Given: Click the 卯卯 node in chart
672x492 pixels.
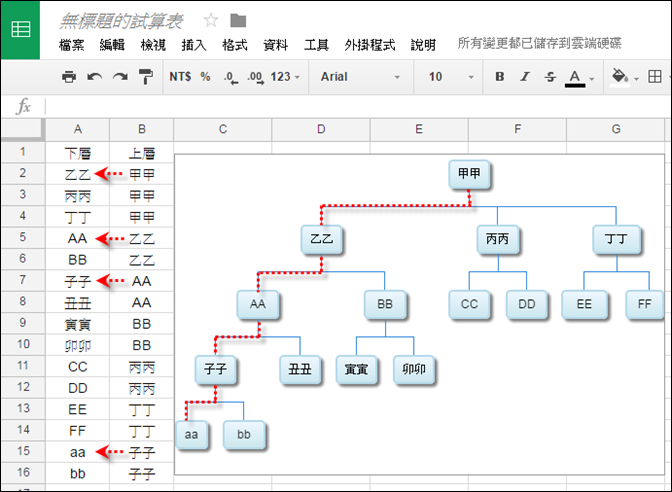Looking at the screenshot, I should pyautogui.click(x=414, y=369).
